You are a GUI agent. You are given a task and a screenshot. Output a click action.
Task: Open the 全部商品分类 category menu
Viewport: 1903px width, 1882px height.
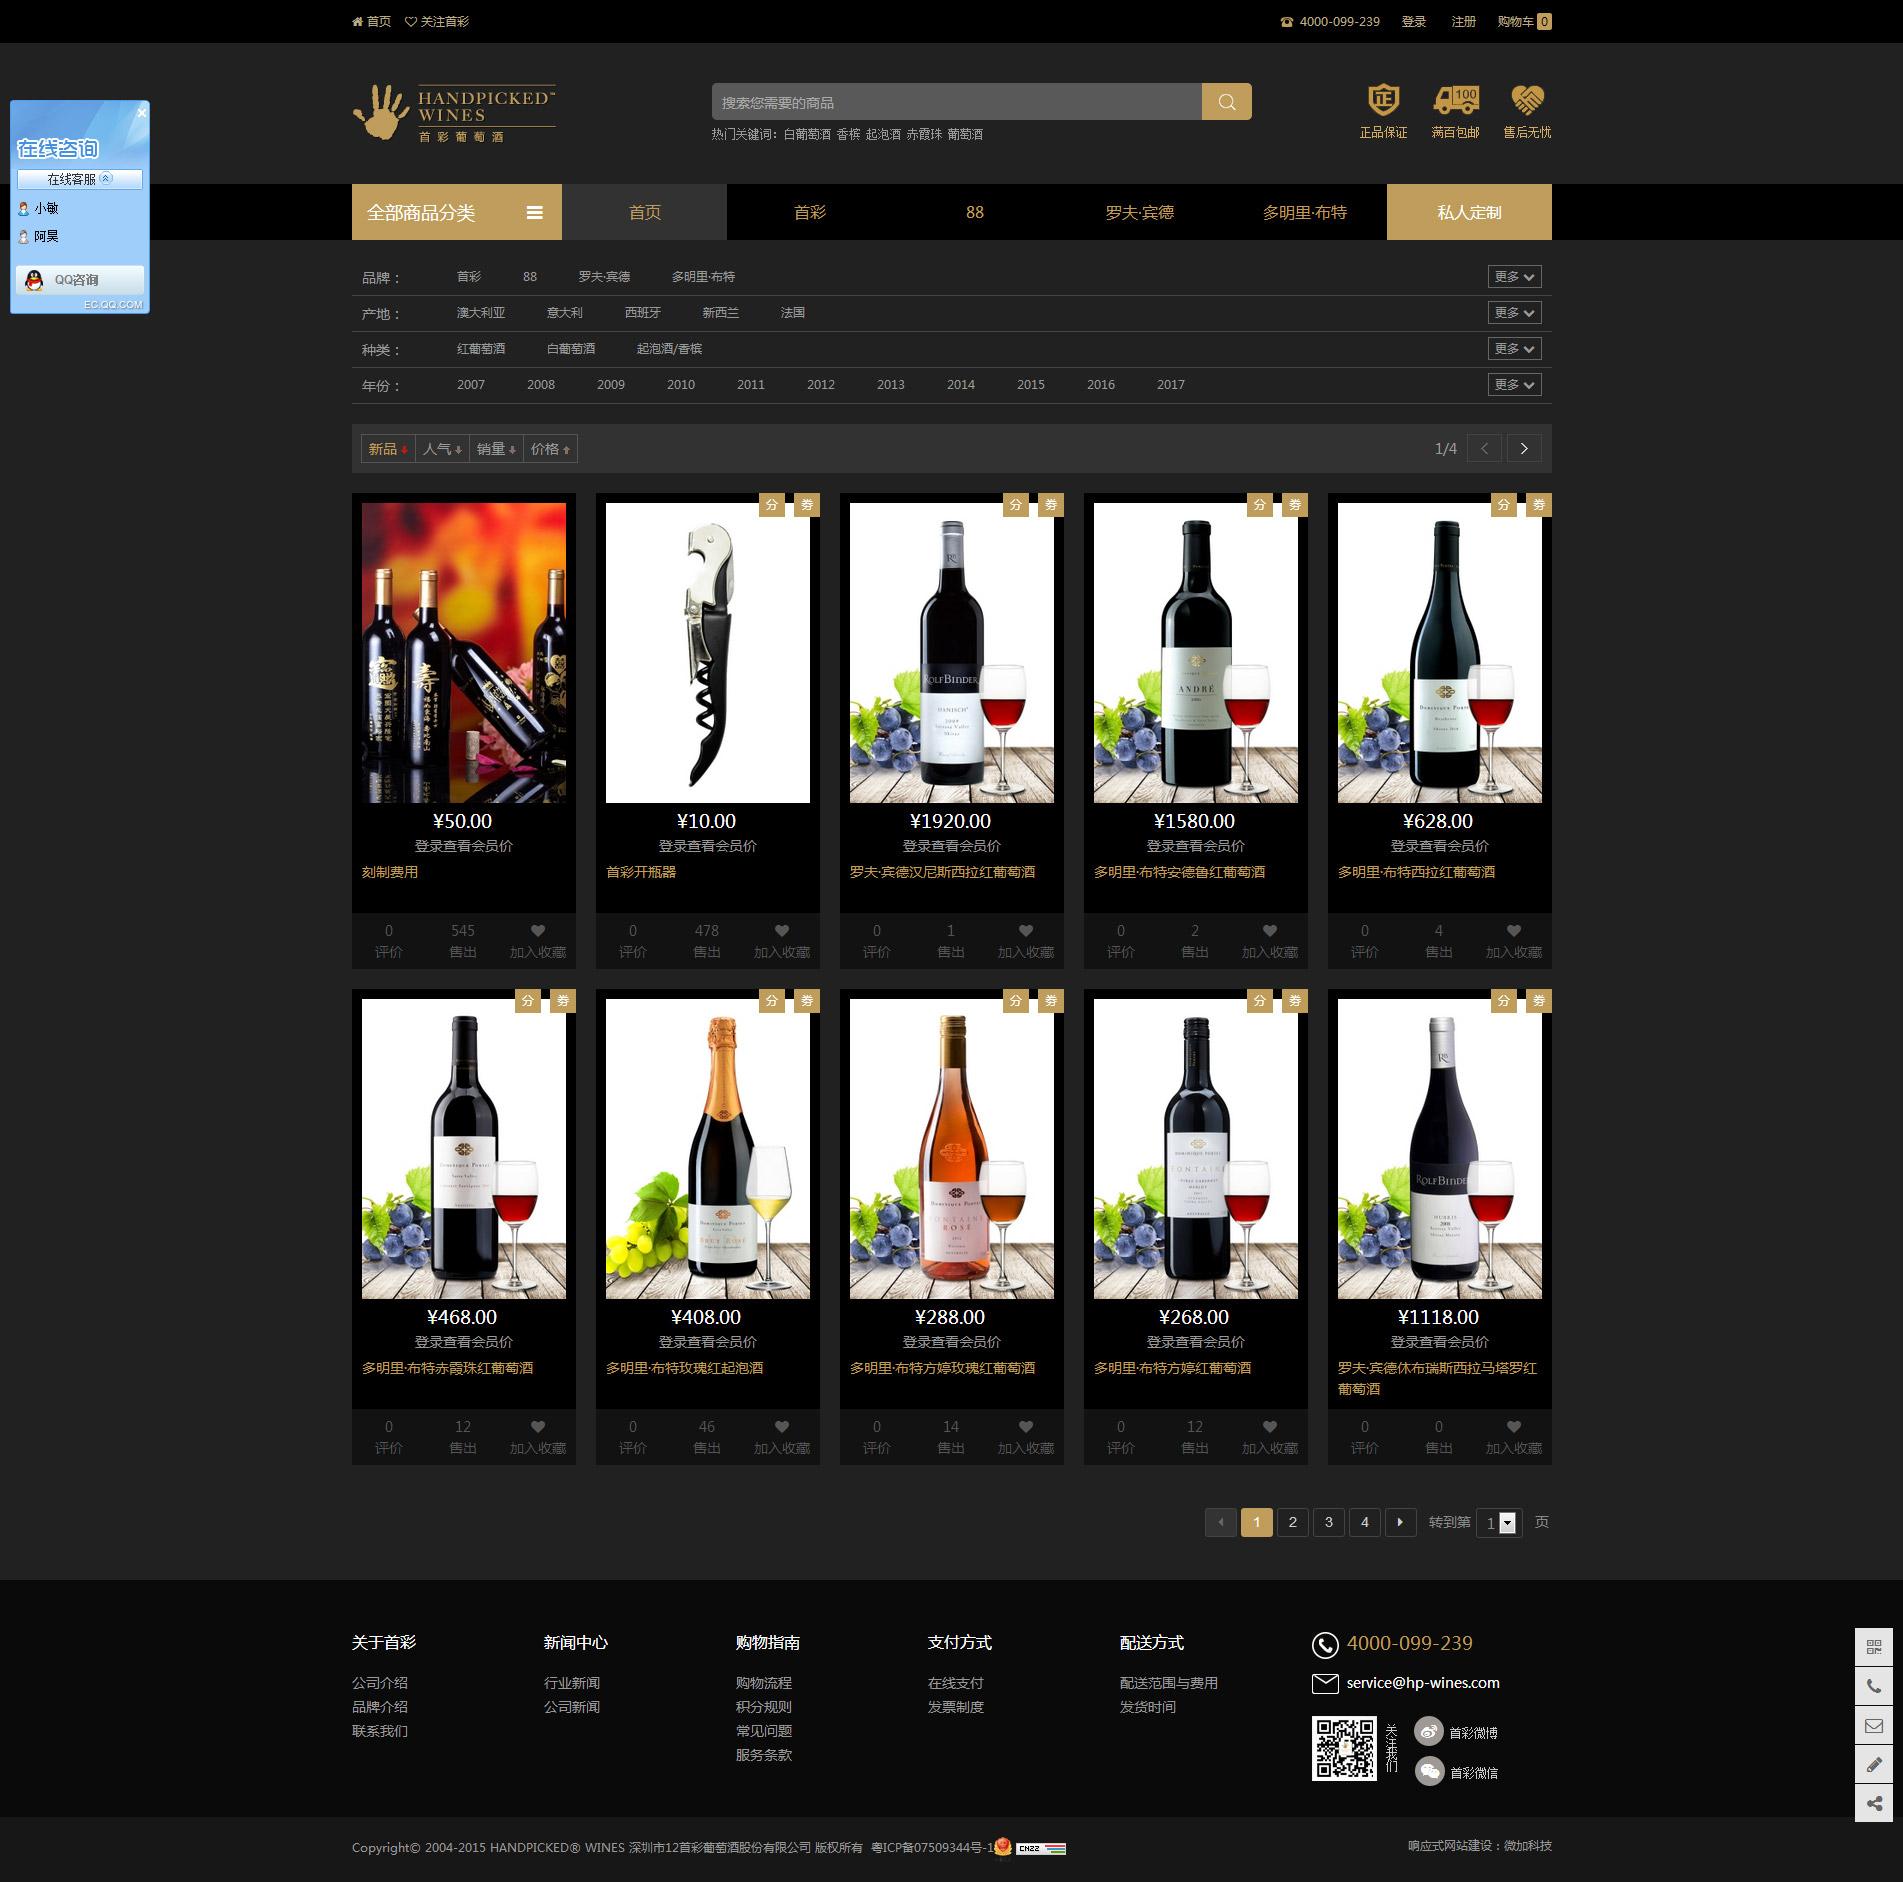(456, 212)
